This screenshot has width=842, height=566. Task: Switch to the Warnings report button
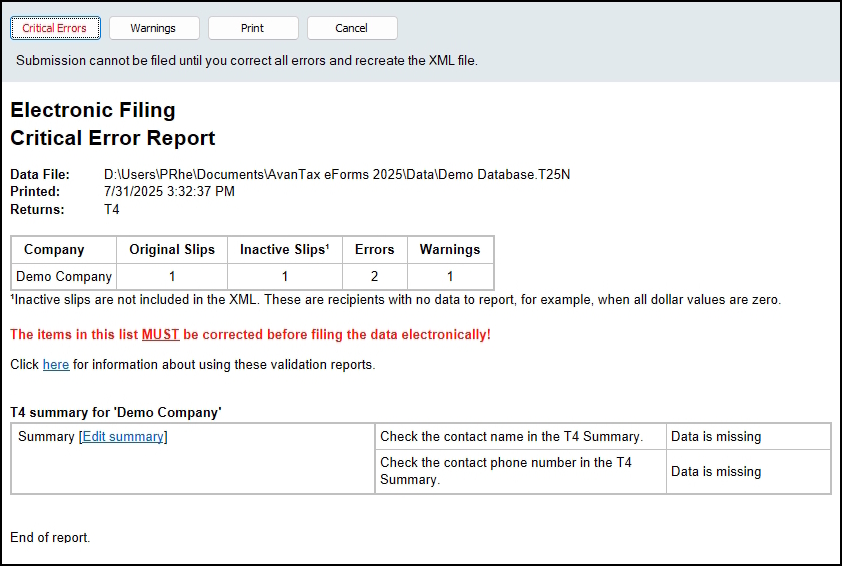[153, 28]
